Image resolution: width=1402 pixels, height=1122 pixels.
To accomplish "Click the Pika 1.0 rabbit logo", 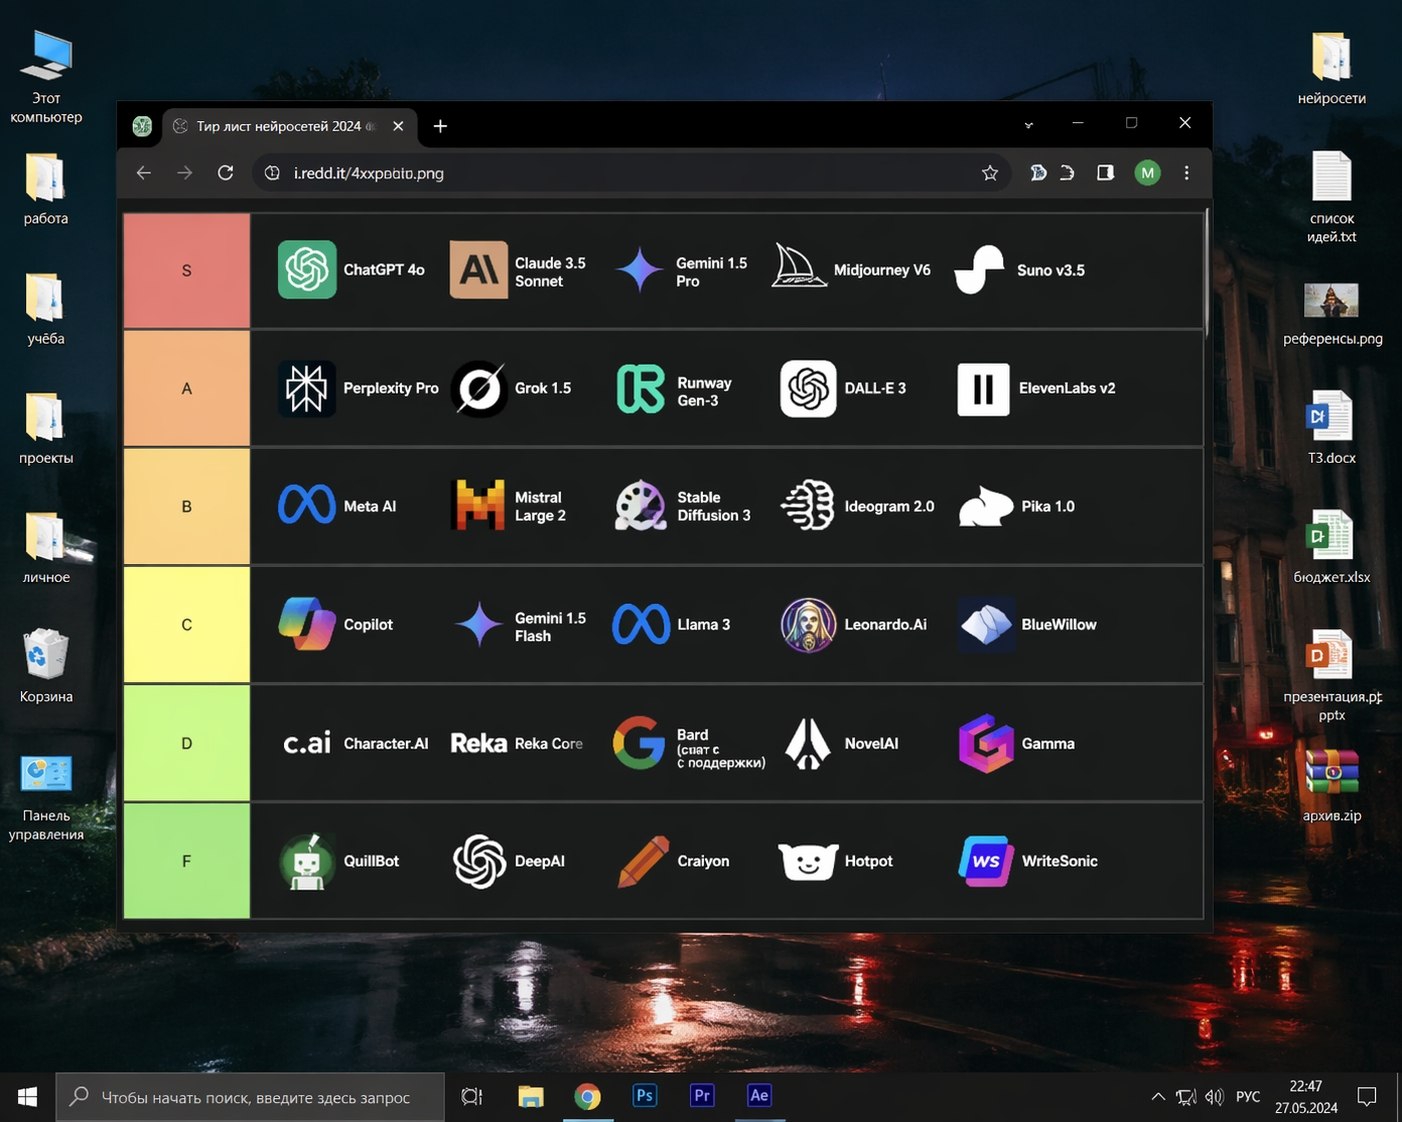I will [986, 506].
